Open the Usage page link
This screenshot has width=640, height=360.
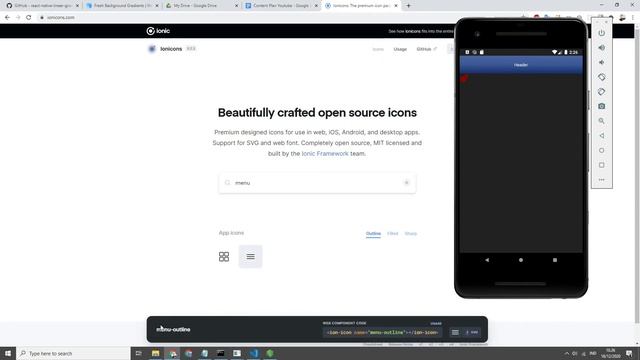coord(400,49)
